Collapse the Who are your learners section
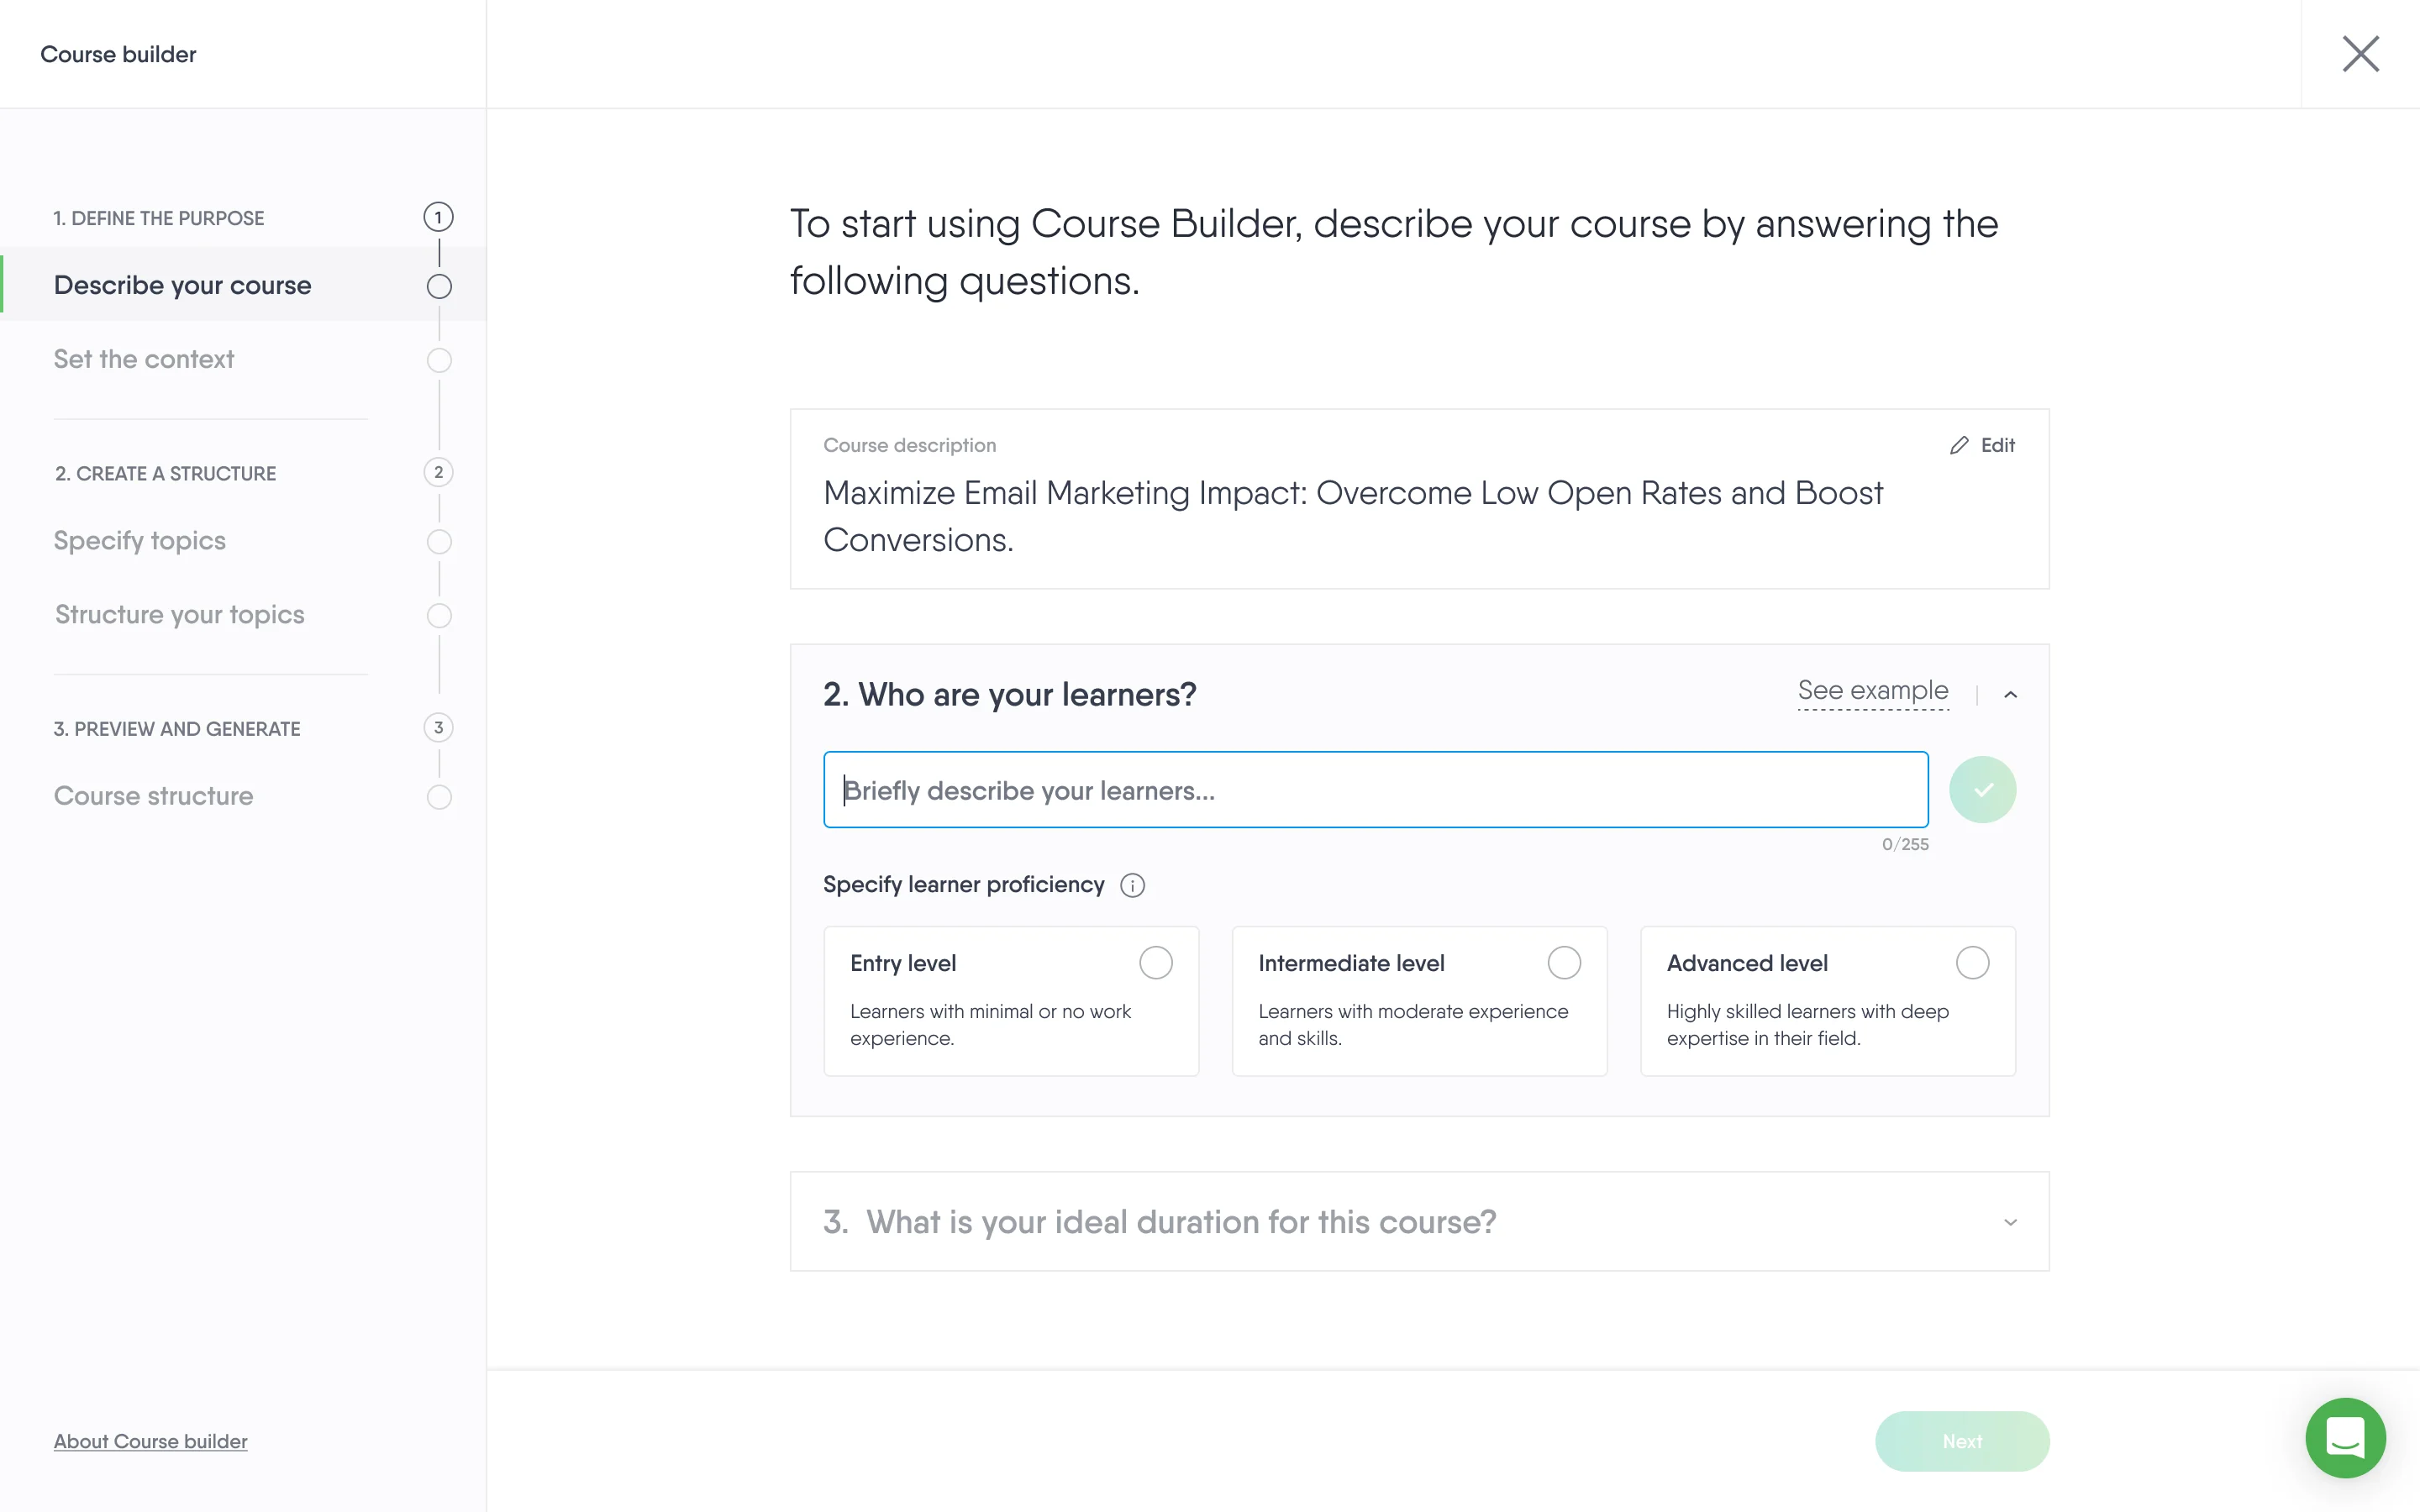Image resolution: width=2420 pixels, height=1512 pixels. (x=2010, y=694)
